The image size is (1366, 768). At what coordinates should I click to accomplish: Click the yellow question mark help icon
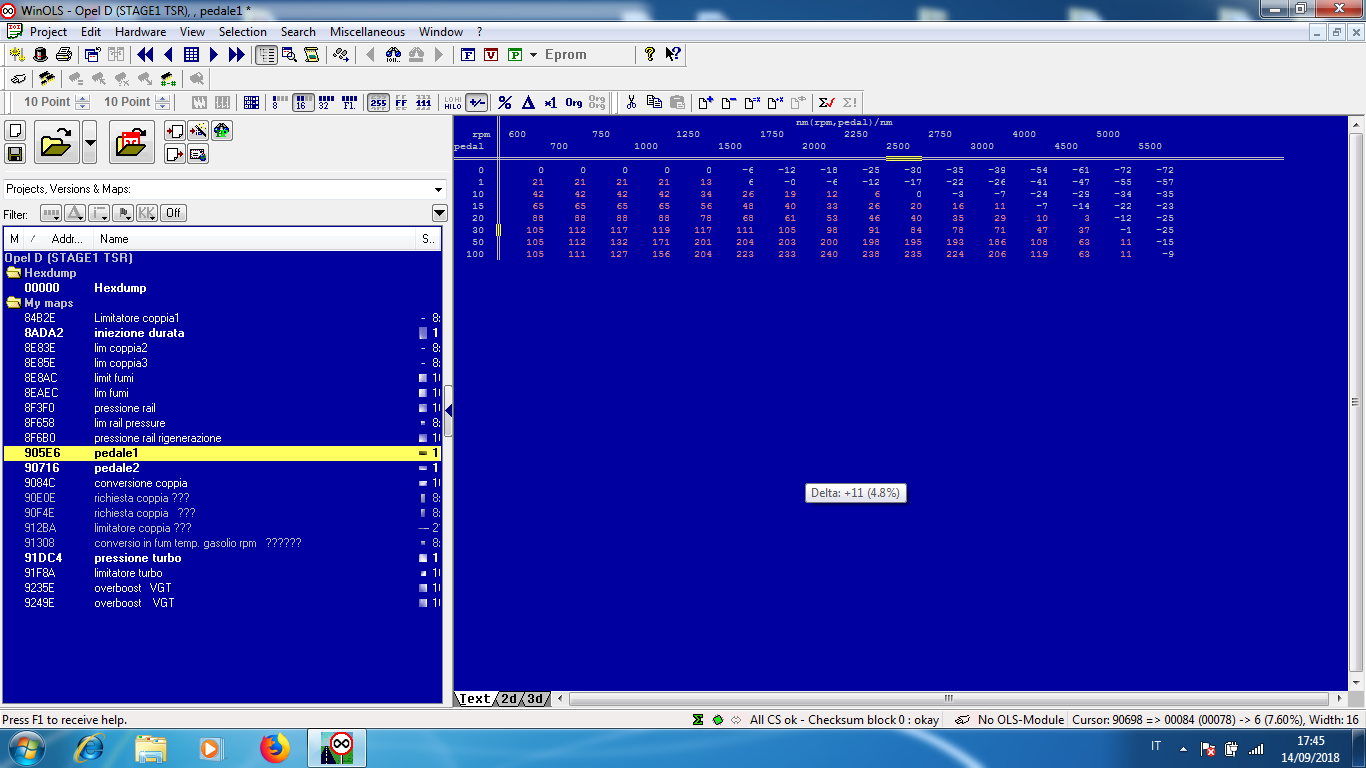coord(649,54)
